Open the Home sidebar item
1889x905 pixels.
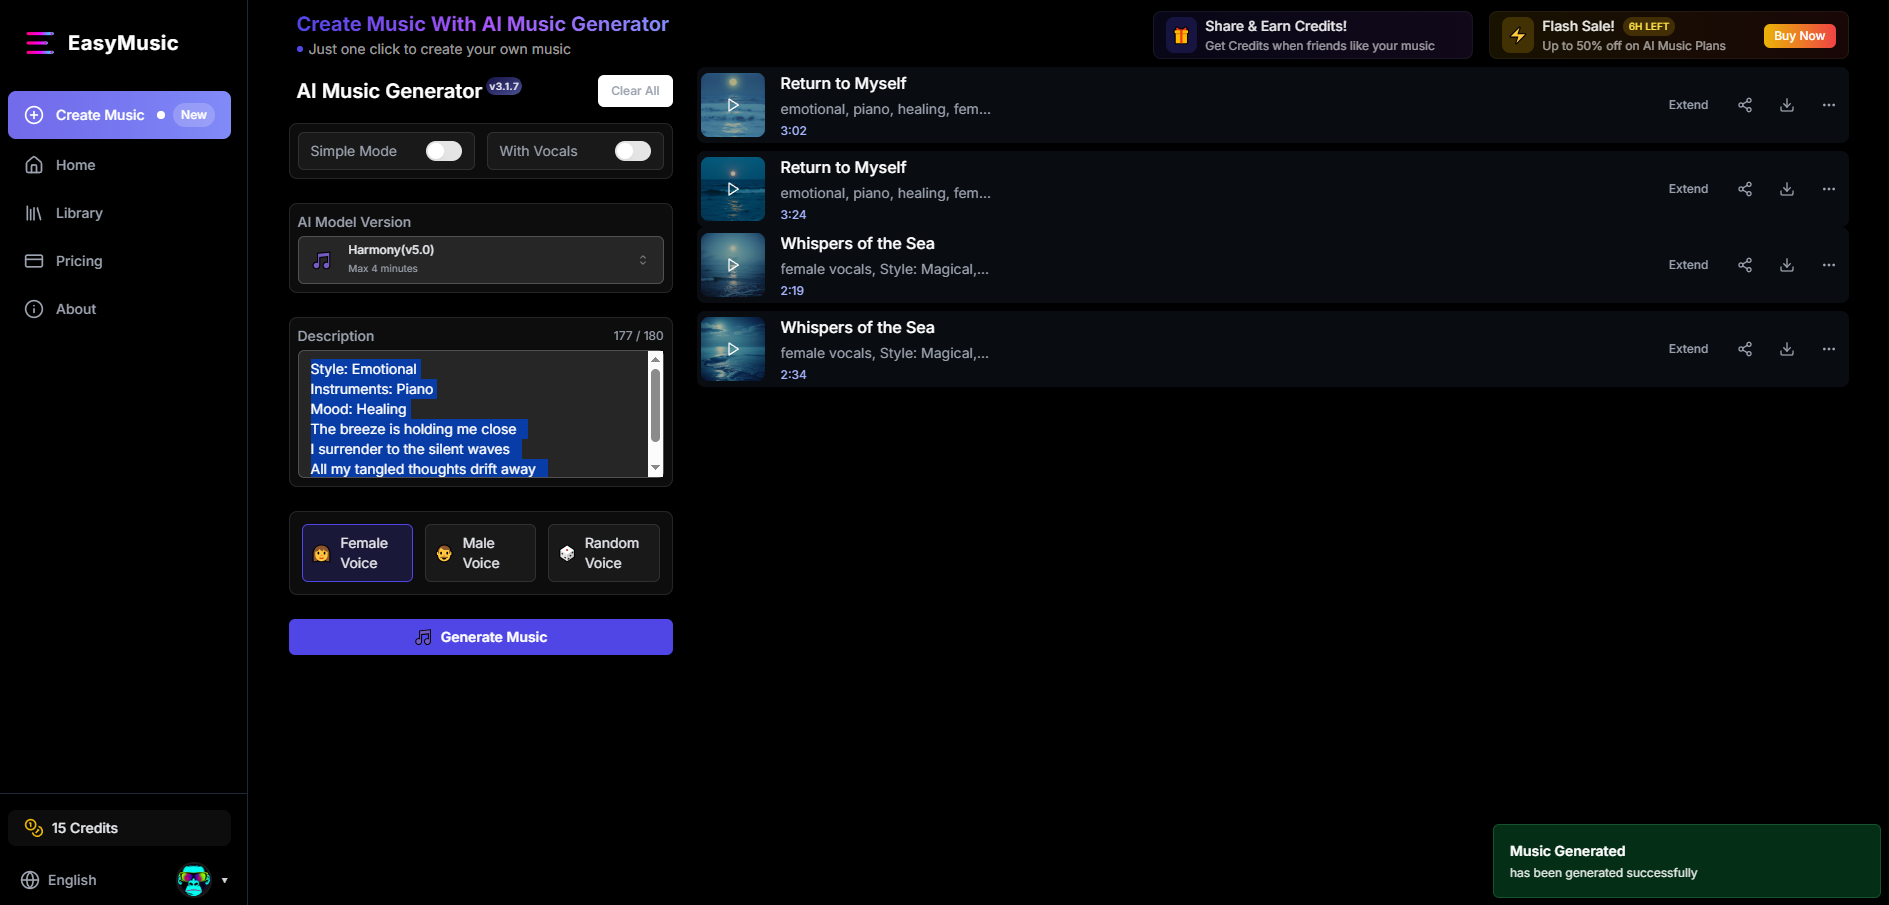119,165
